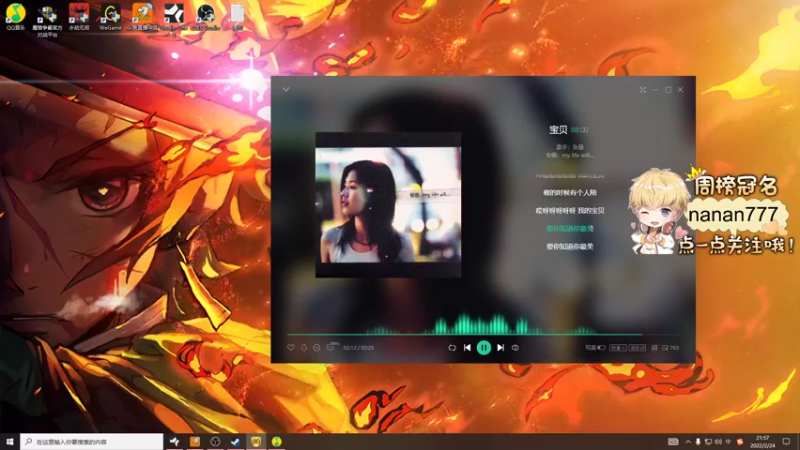Open the MV badge beside the title

(584, 130)
